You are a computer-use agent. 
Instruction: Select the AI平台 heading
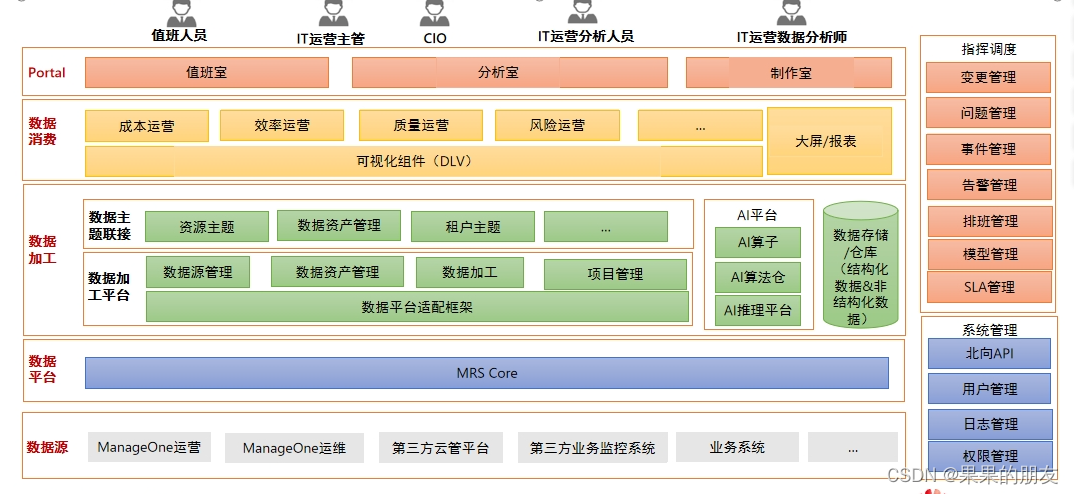758,214
